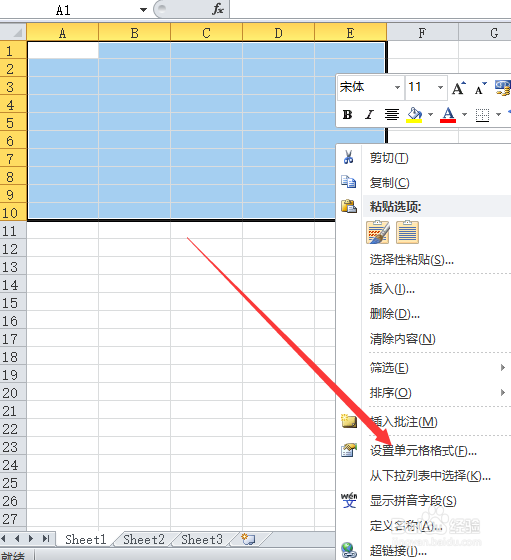Screen dimensions: 511x560
Task: Click the accounting number format icon
Action: (502, 88)
